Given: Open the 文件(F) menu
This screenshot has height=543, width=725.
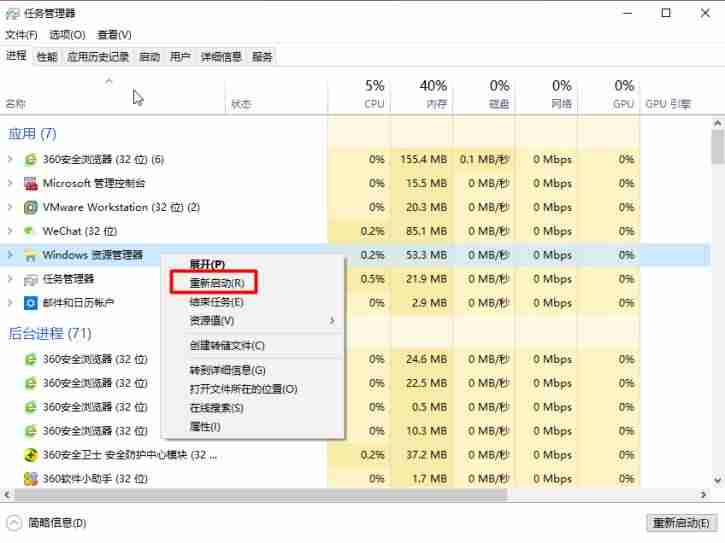Looking at the screenshot, I should coord(21,35).
